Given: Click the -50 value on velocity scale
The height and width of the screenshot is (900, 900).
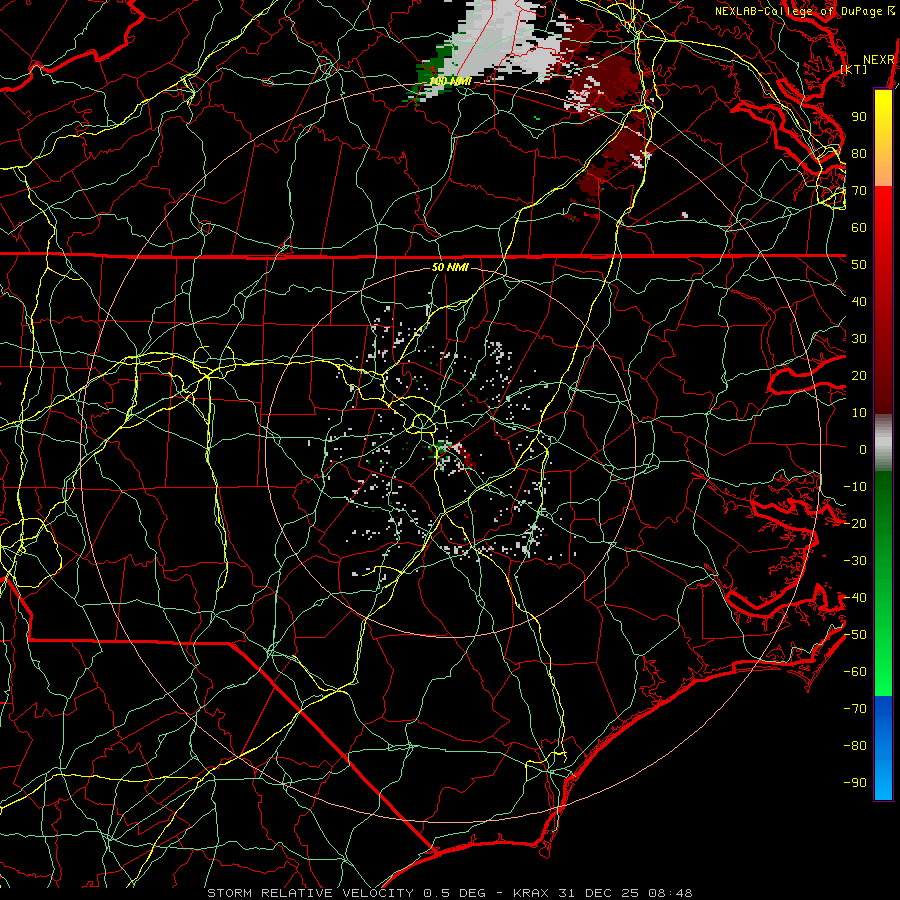Looking at the screenshot, I should tap(855, 635).
